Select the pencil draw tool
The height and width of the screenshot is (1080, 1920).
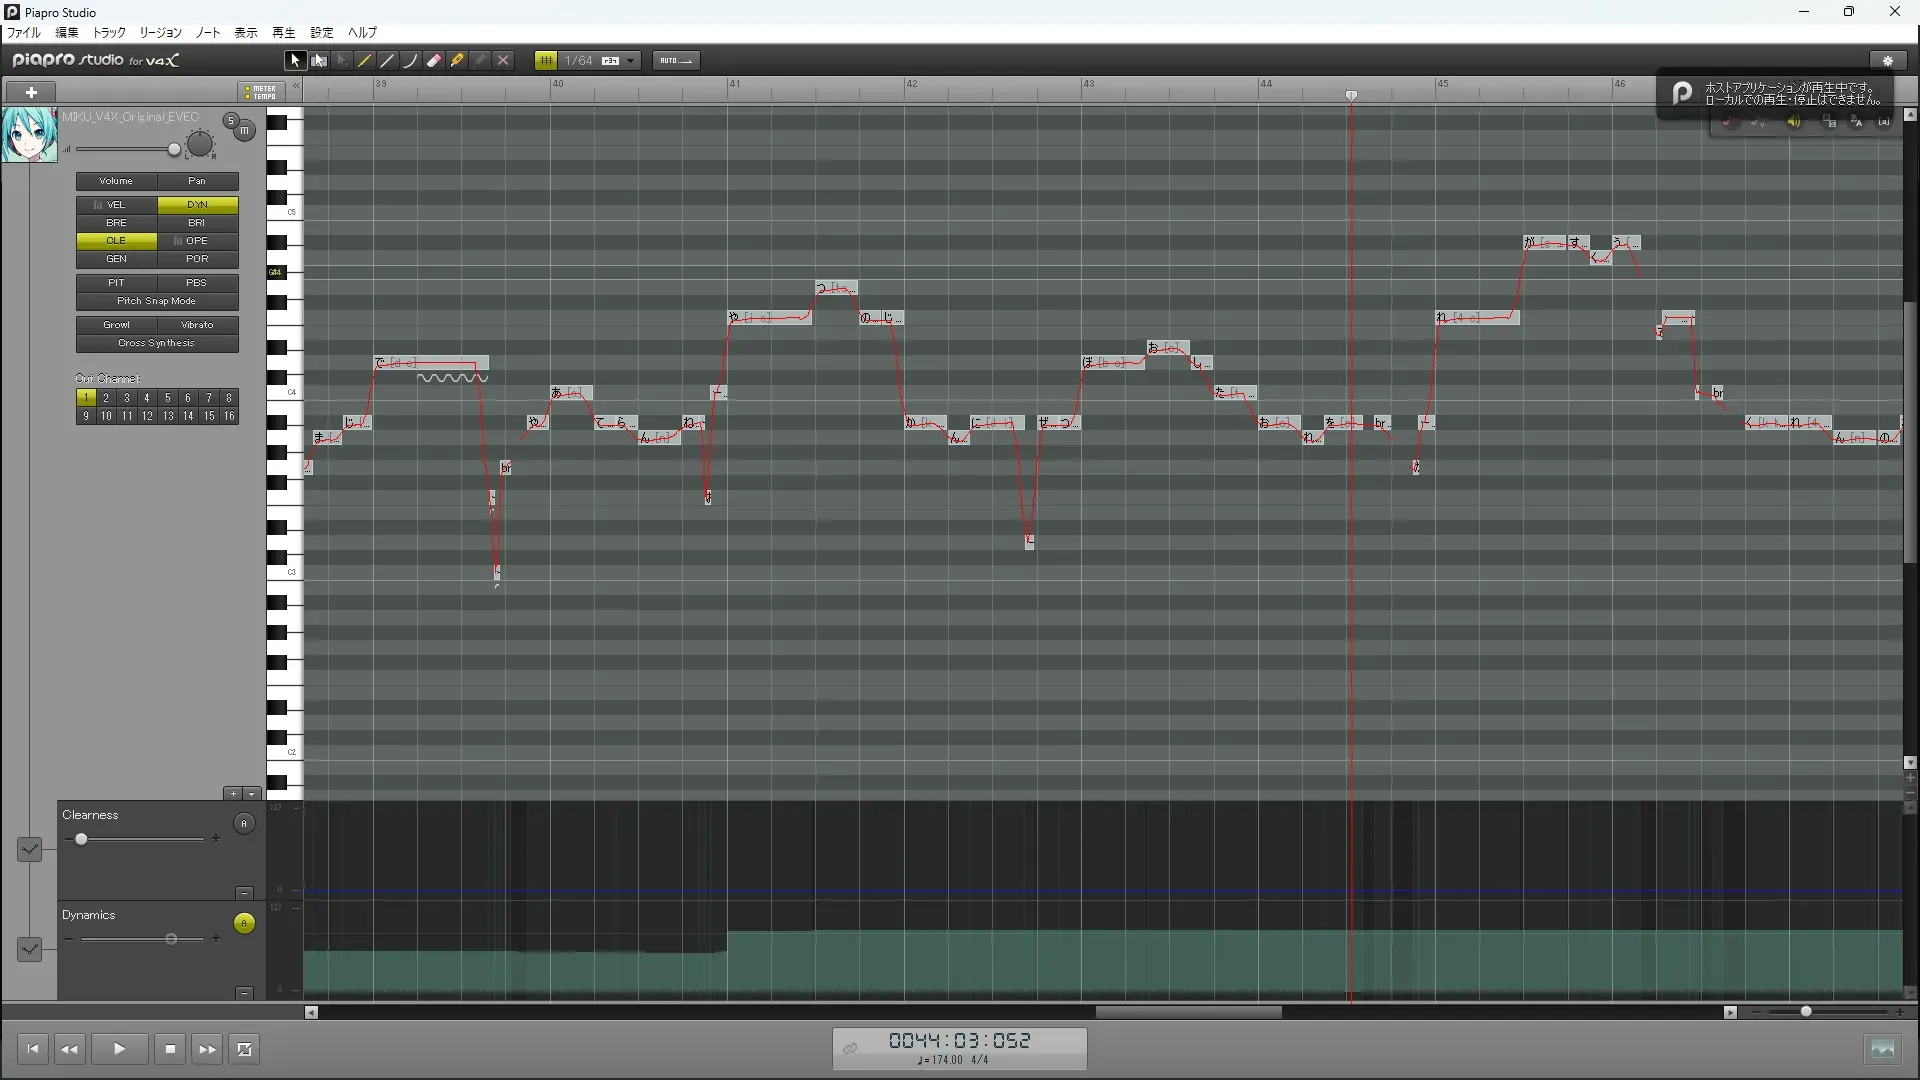point(365,61)
